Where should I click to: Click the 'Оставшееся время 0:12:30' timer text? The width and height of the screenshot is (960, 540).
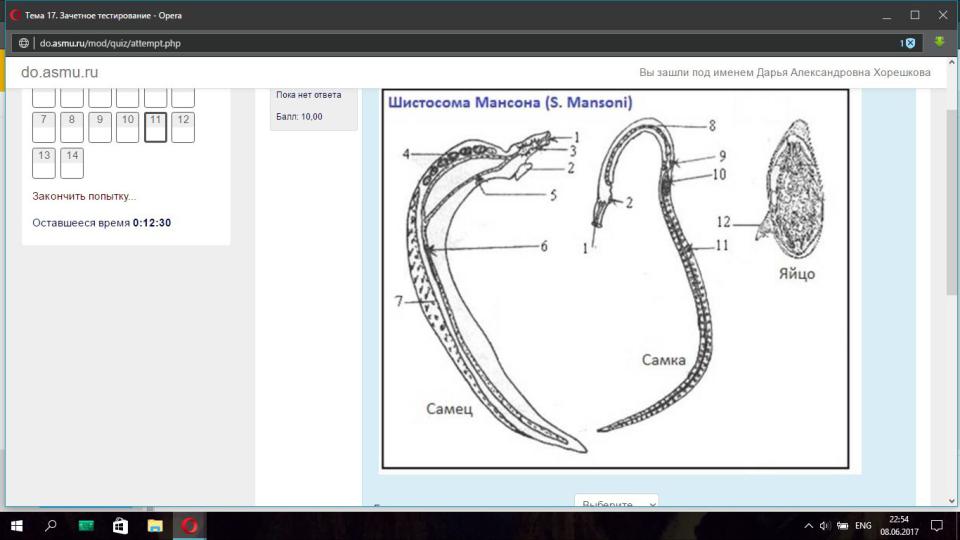click(x=102, y=223)
